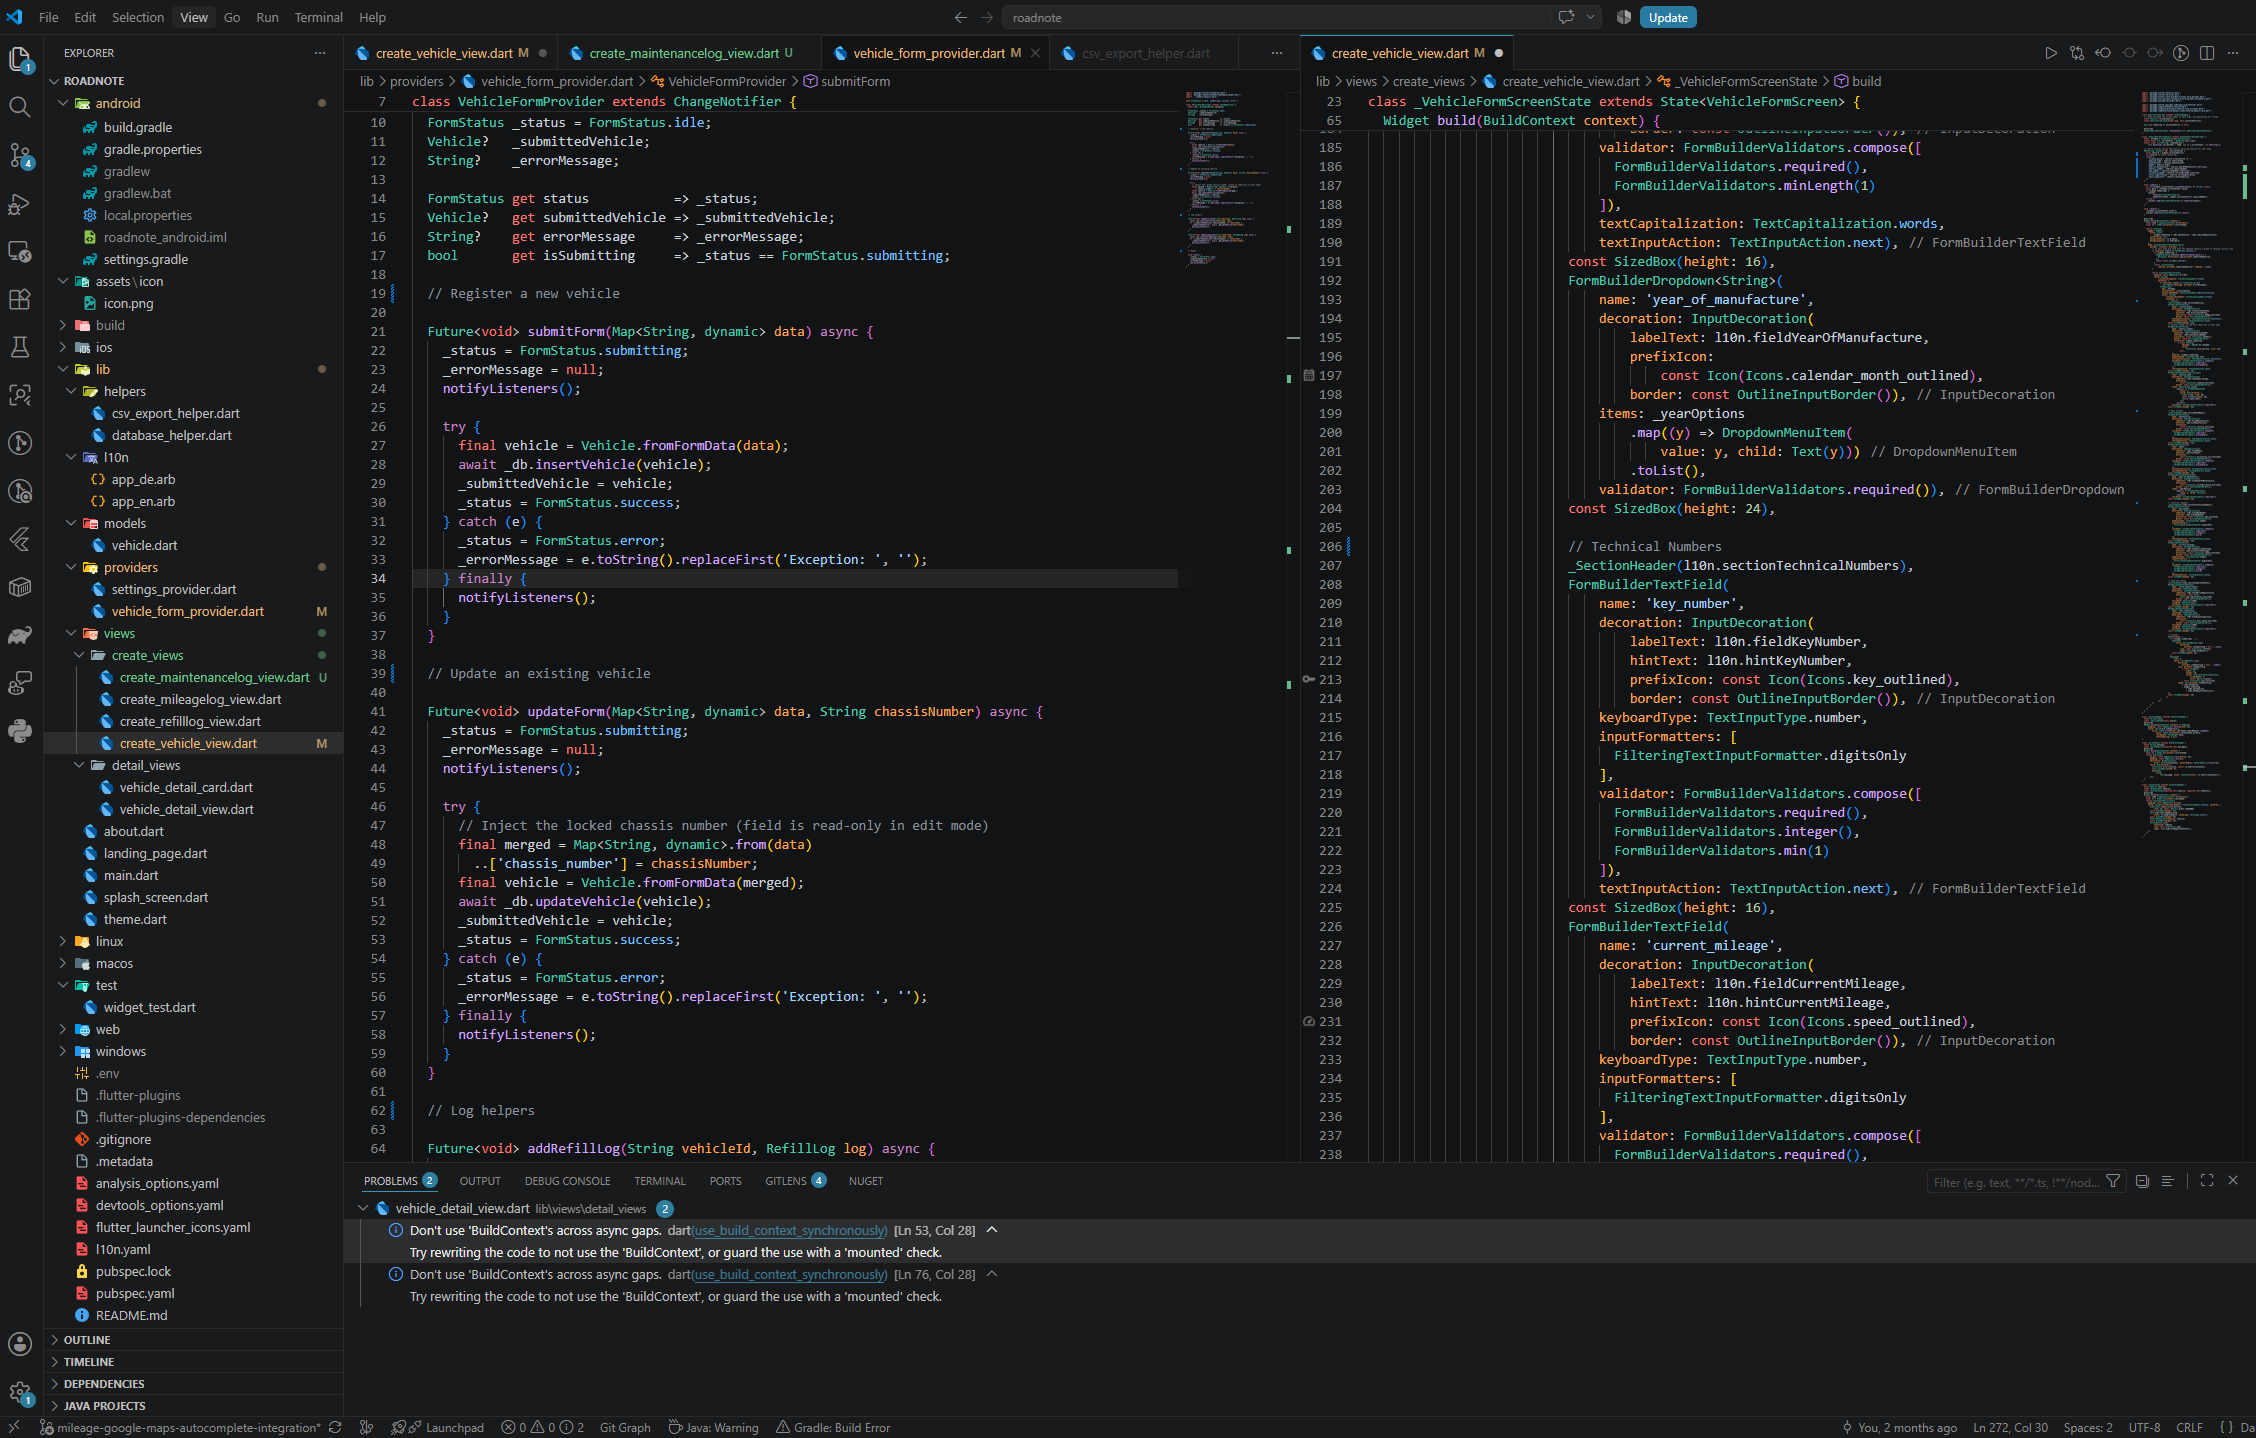Viewport: 2256px width, 1438px height.
Task: Click the Java: Warning status item
Action: tap(713, 1428)
